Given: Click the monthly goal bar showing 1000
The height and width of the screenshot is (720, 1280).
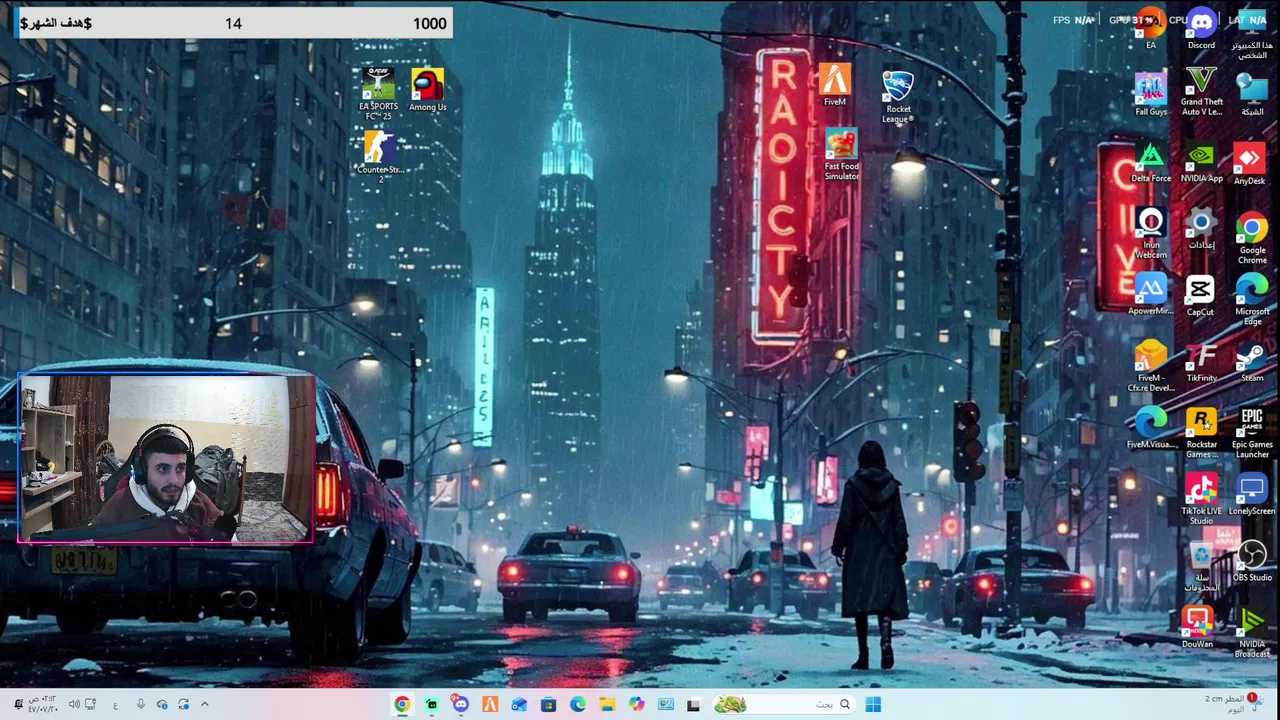Looking at the screenshot, I should point(233,23).
